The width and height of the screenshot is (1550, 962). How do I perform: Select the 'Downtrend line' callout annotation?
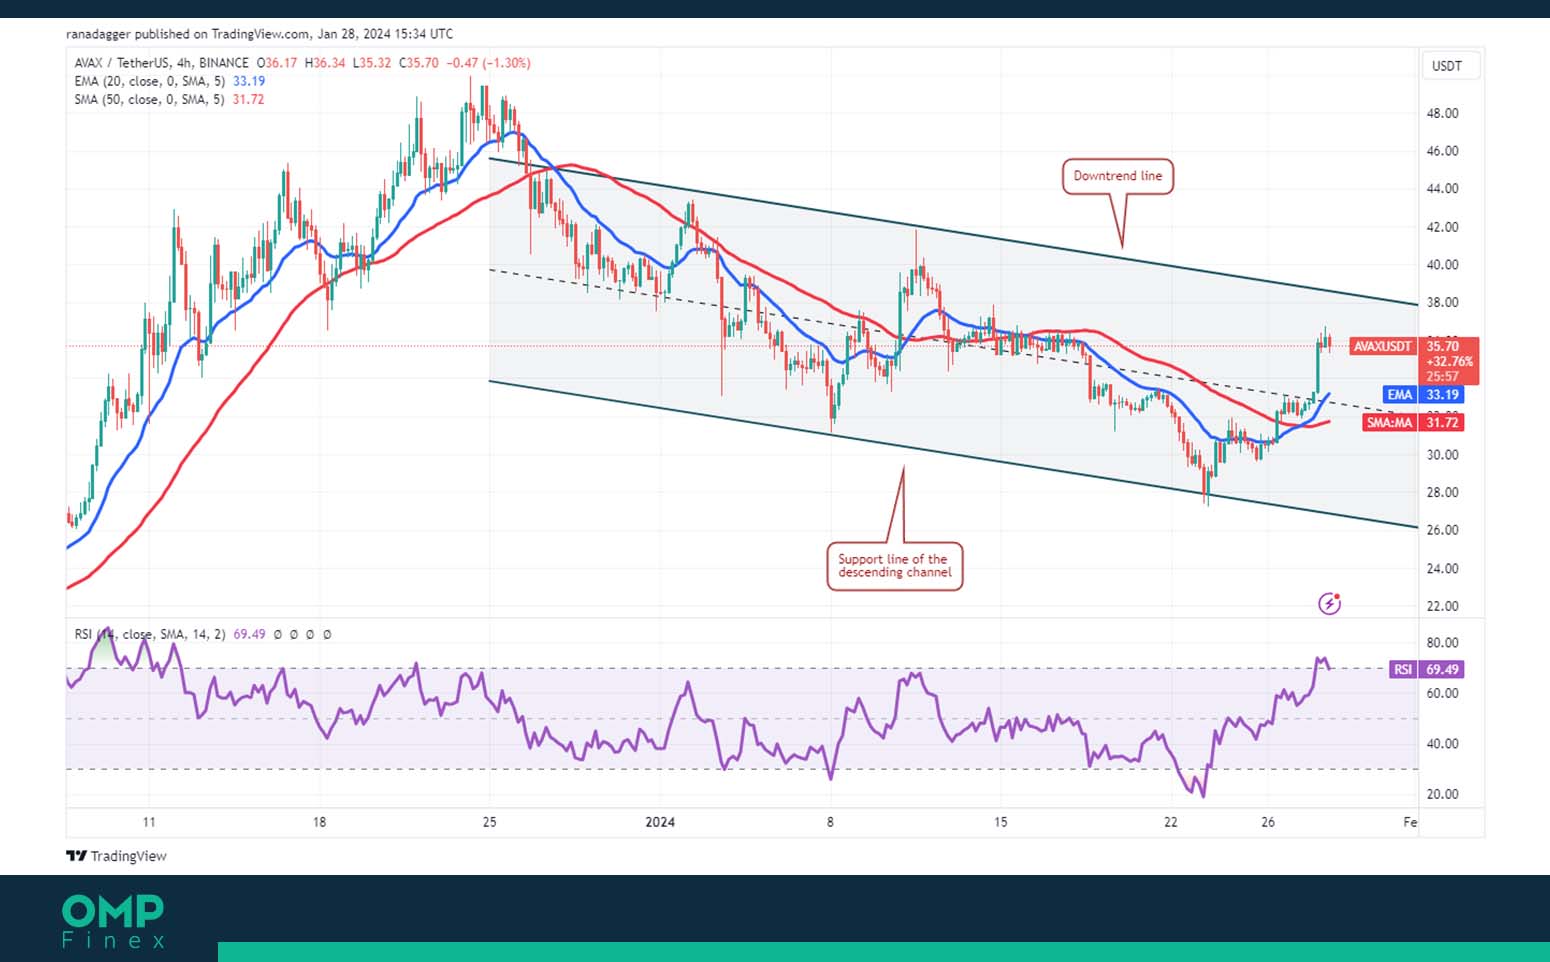click(x=1117, y=176)
